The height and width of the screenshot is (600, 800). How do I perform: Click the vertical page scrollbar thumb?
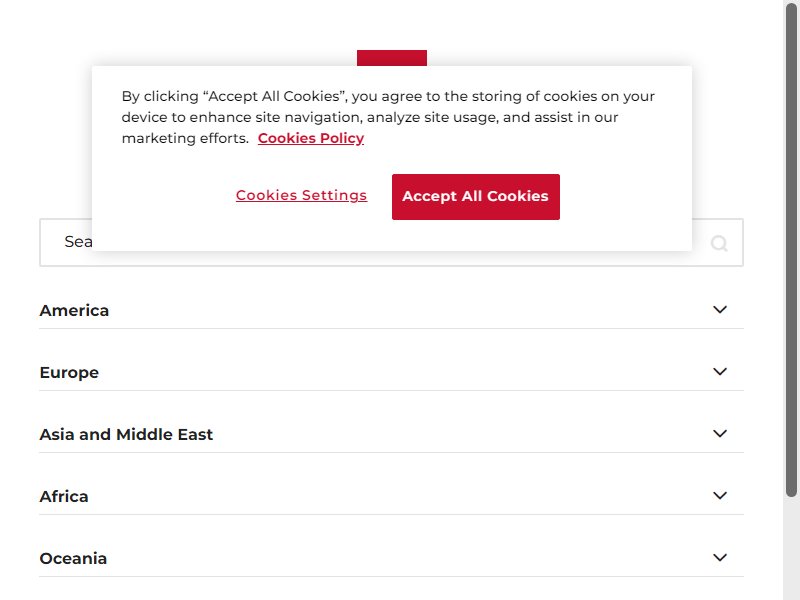[791, 250]
